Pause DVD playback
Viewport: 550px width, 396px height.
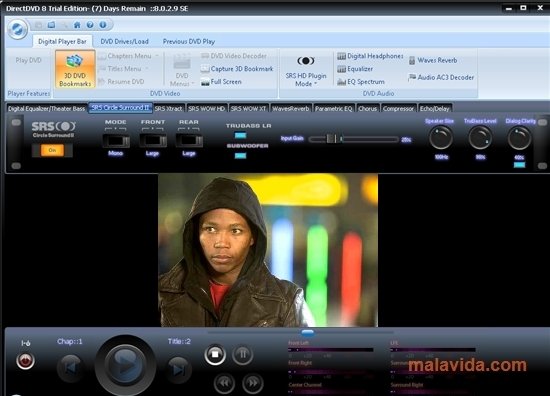tap(242, 355)
